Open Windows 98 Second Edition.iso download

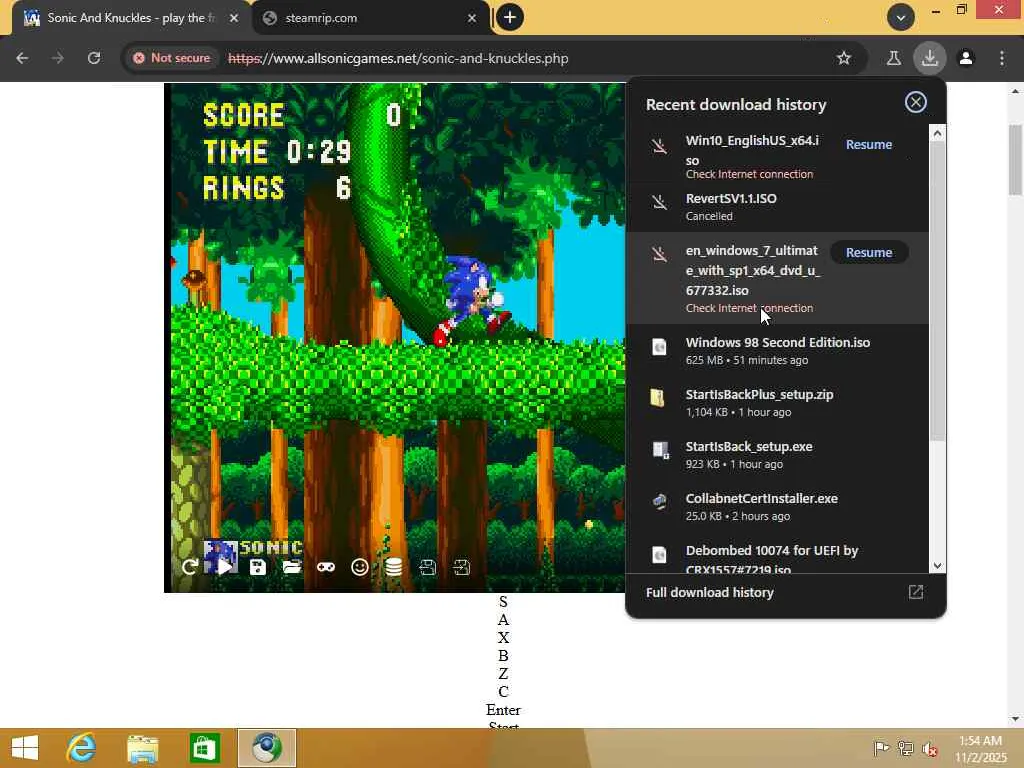[777, 350]
